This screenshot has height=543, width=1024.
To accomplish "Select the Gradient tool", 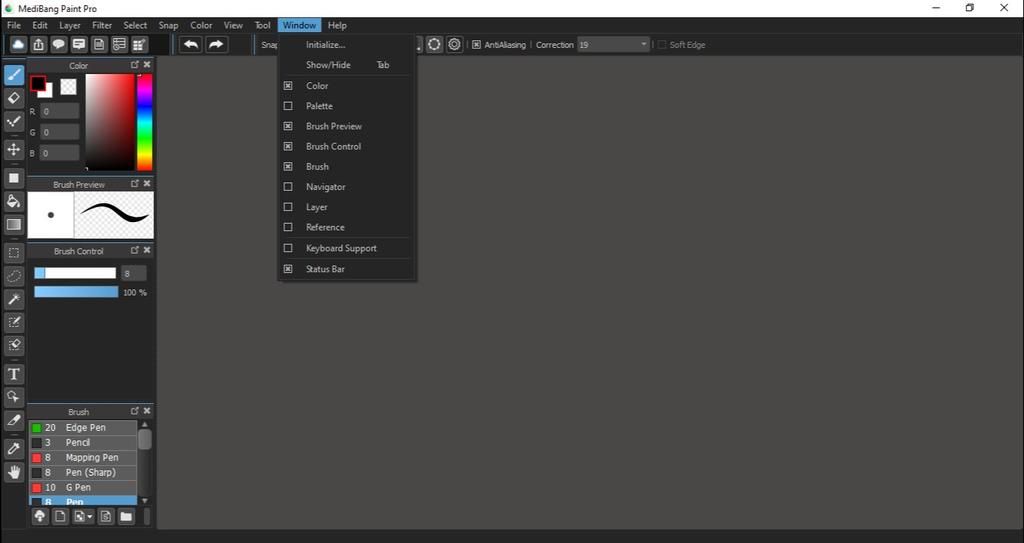I will point(14,225).
